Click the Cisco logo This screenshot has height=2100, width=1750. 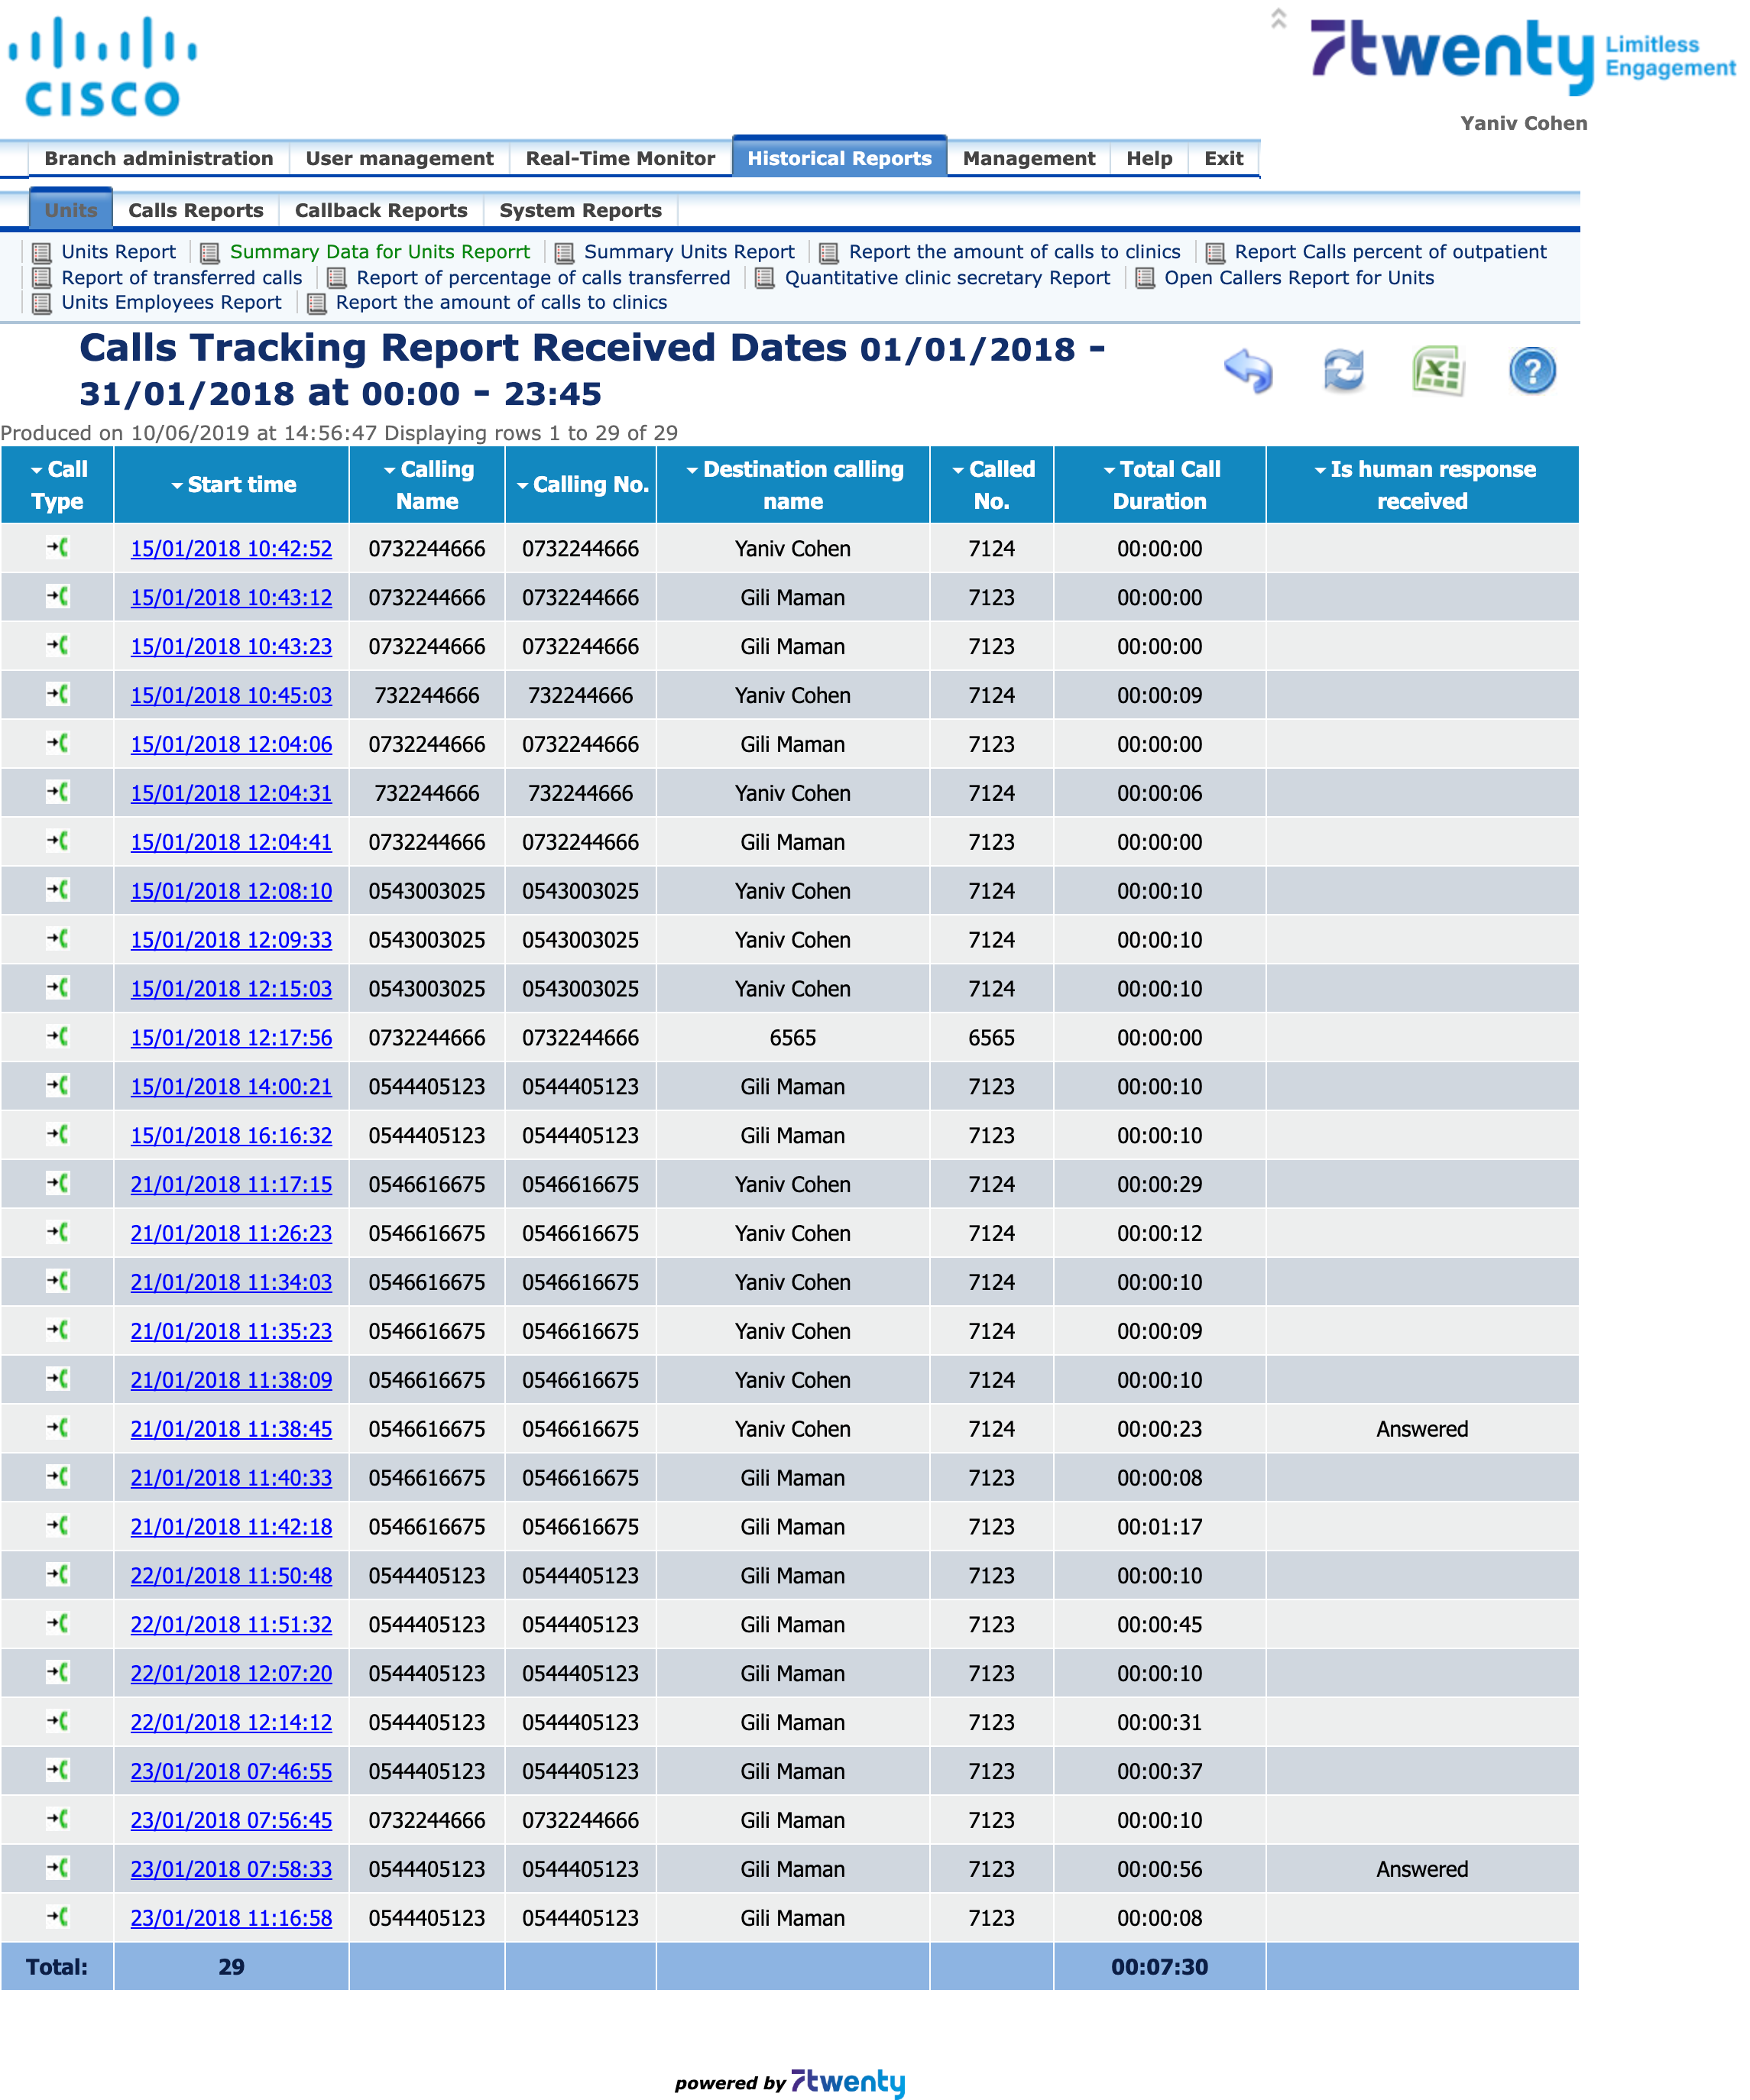[103, 65]
